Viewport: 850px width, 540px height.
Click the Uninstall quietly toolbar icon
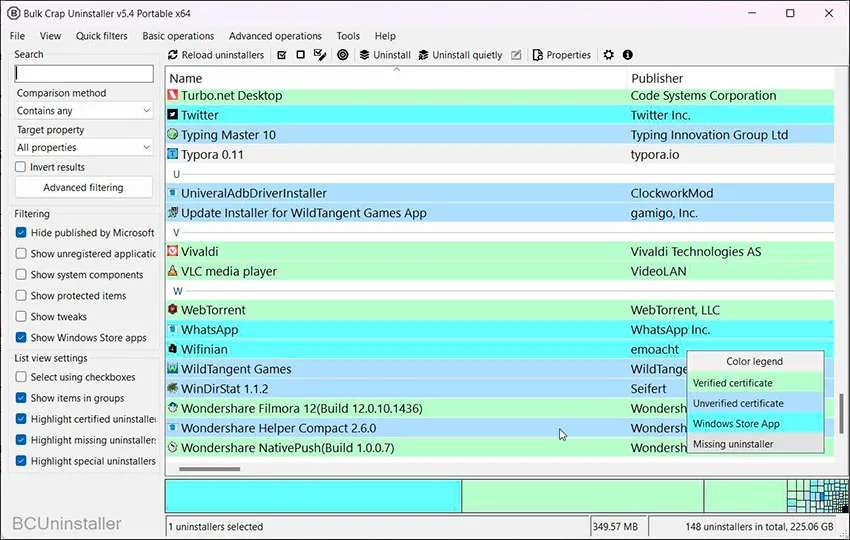pos(423,55)
